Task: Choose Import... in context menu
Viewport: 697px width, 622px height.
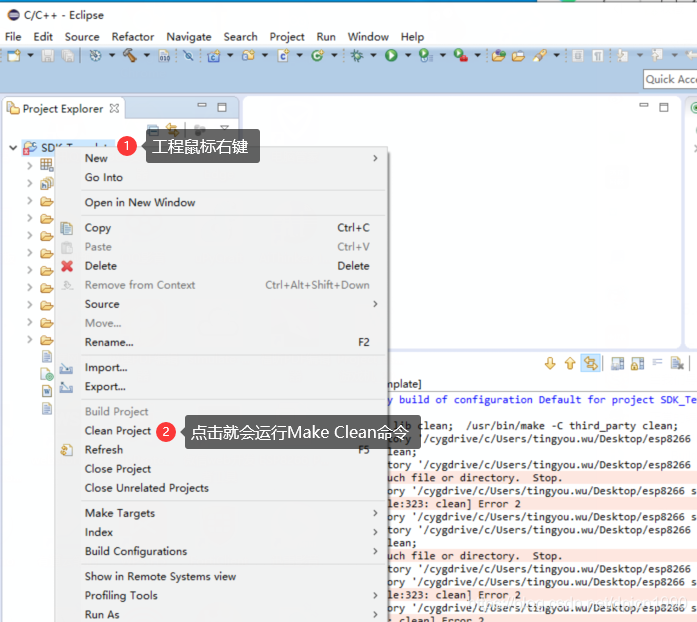Action: (x=106, y=368)
